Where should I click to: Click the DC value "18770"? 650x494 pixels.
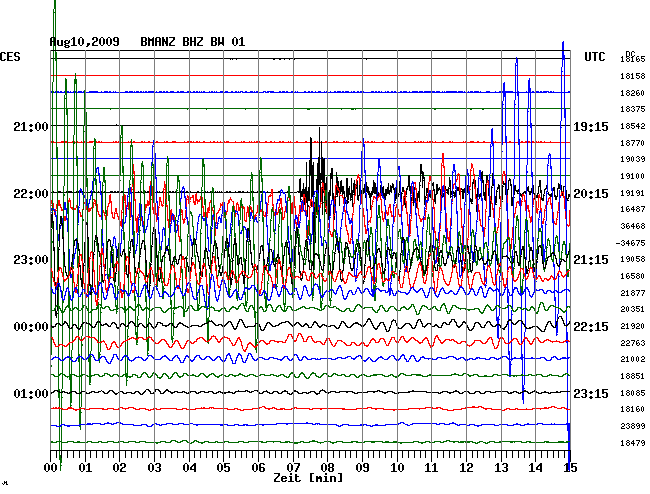[633, 143]
